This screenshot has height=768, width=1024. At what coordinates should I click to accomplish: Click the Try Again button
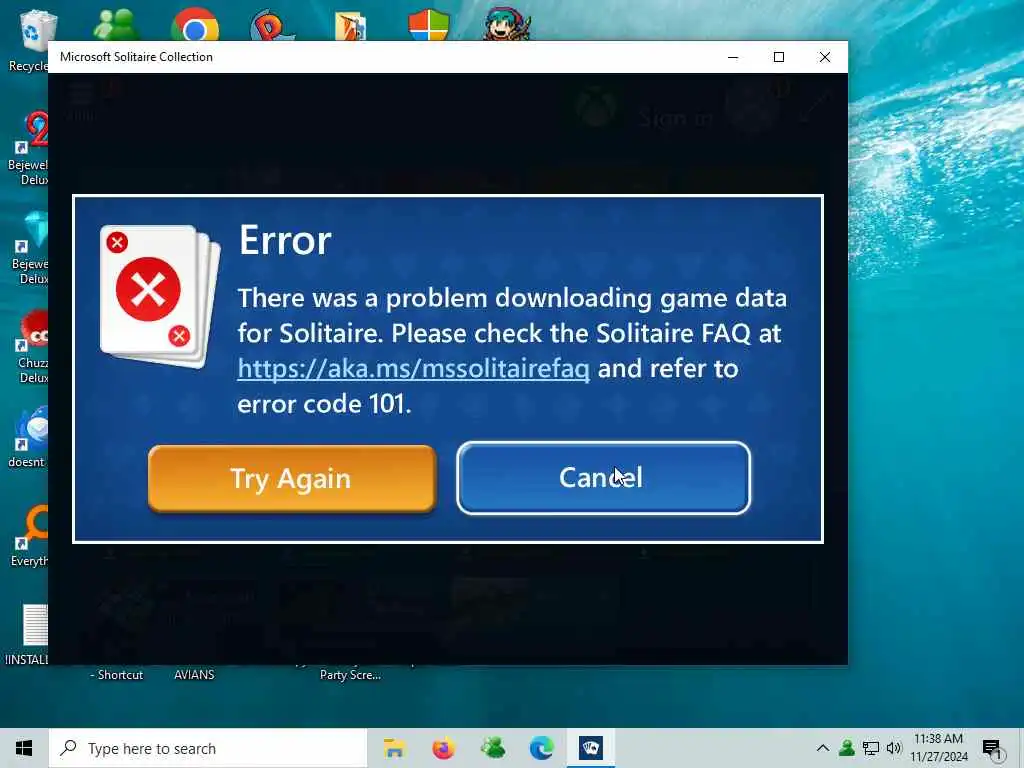(292, 478)
